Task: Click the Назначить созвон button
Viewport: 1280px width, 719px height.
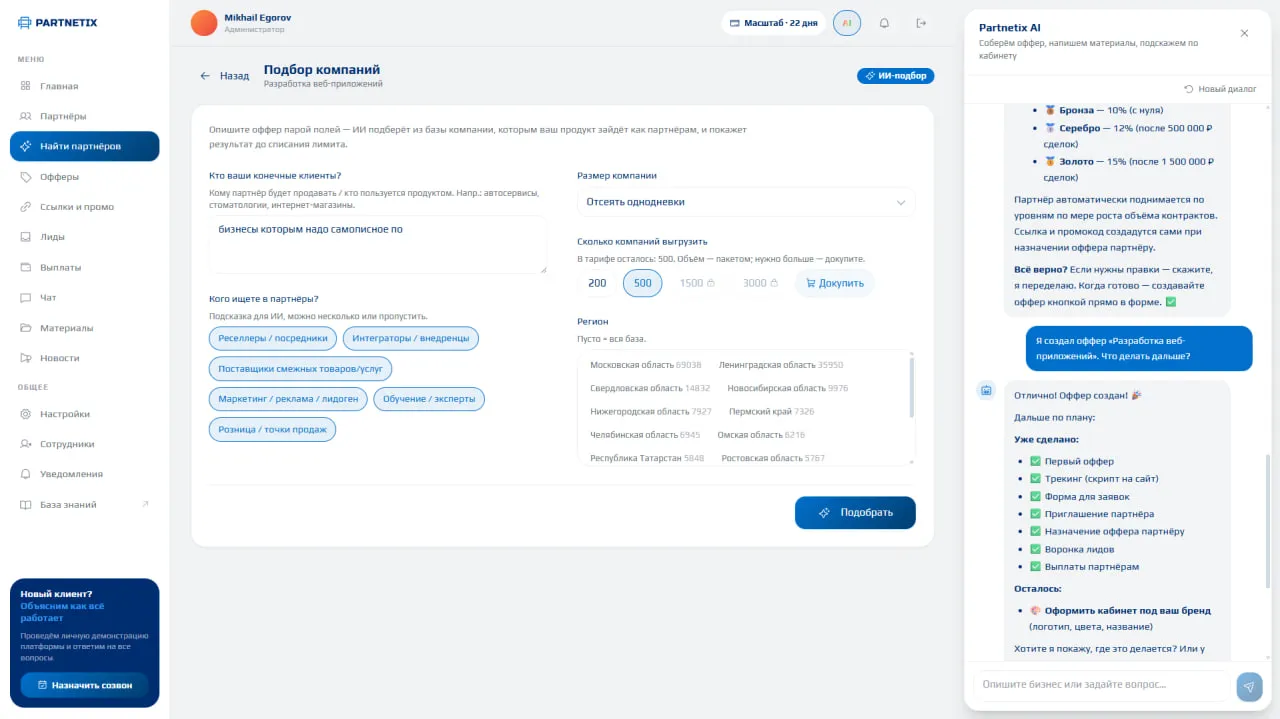Action: click(84, 685)
